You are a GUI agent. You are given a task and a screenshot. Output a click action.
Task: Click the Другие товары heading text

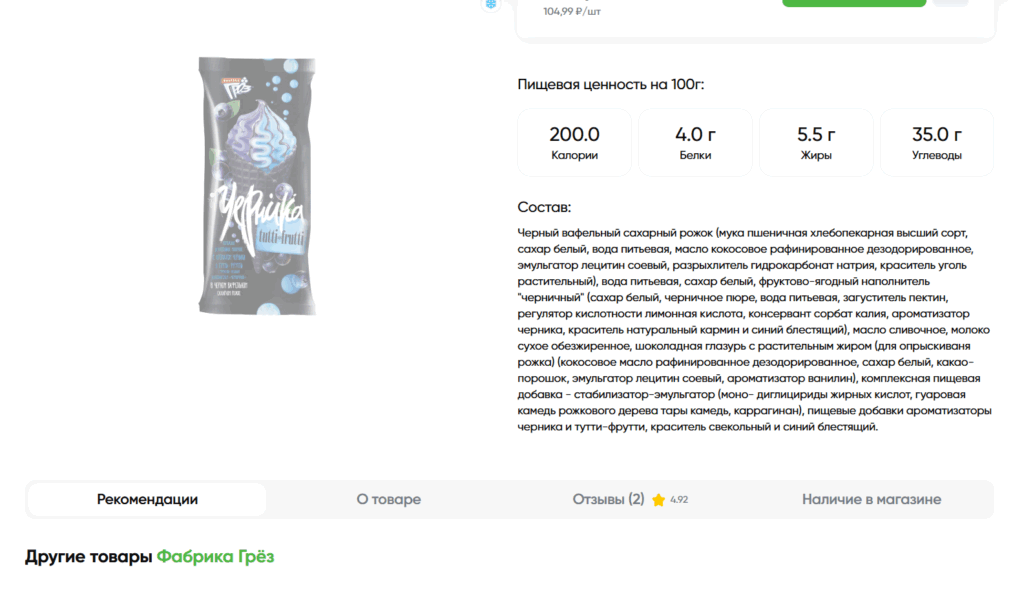pyautogui.click(x=88, y=557)
